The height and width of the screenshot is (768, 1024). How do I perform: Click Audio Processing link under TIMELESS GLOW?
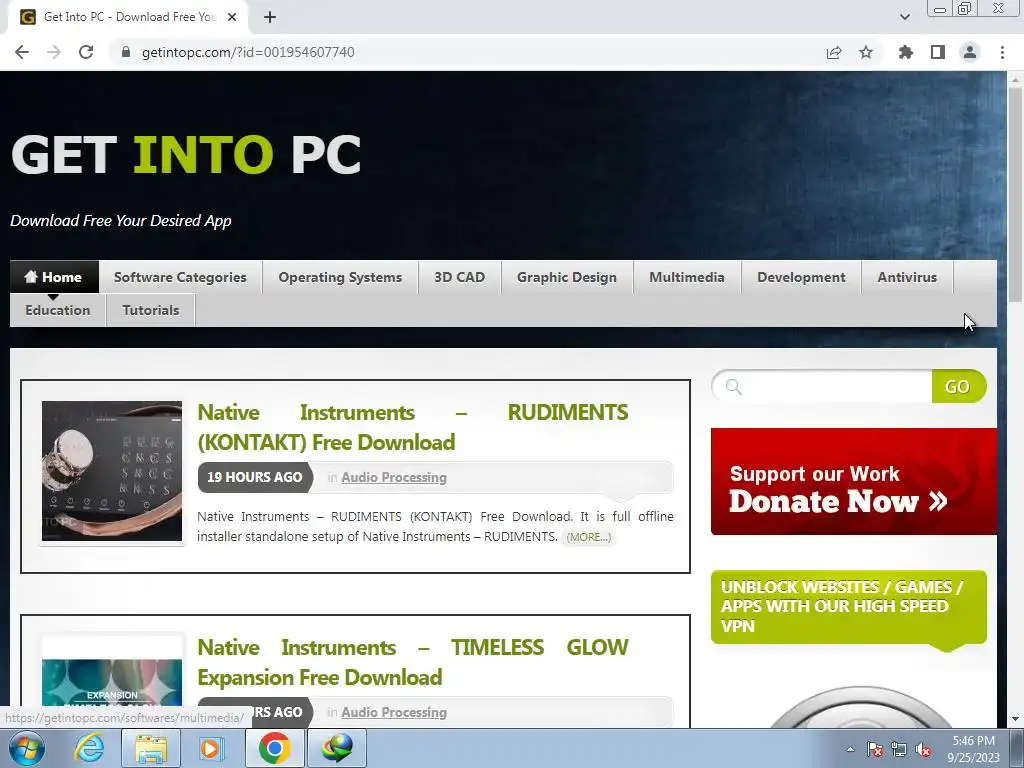coord(394,712)
